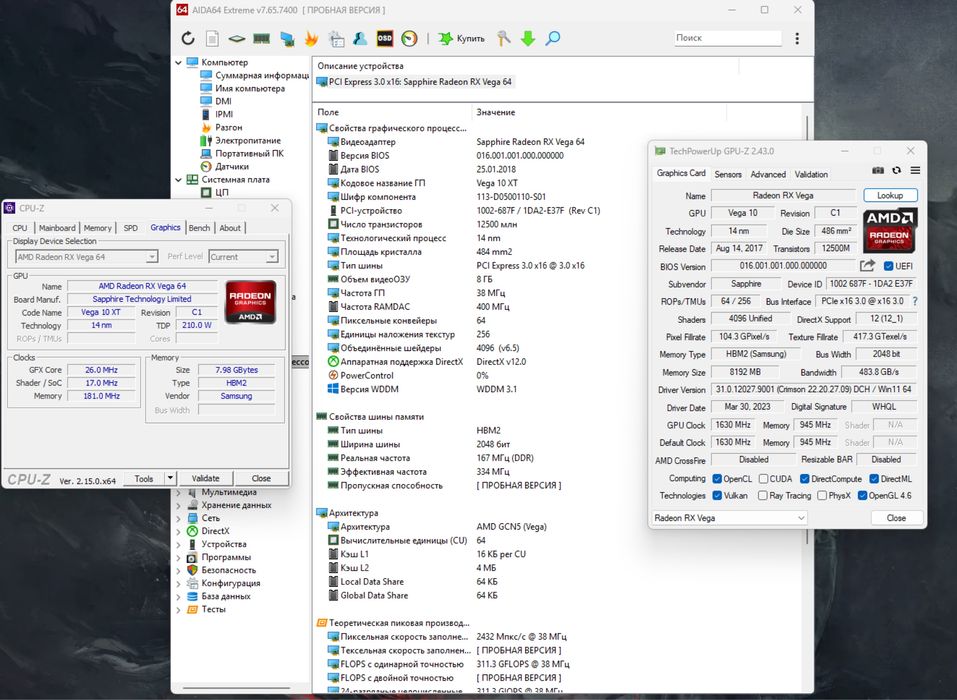
Task: Click the GPU-Z screenshot camera icon
Action: (878, 171)
